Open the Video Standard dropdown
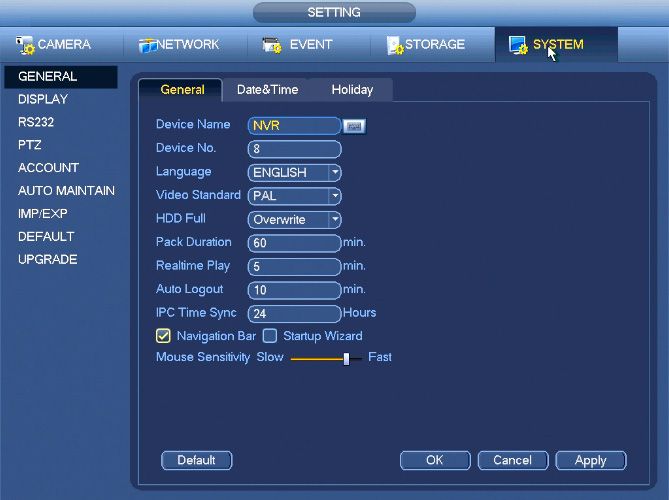 point(295,196)
